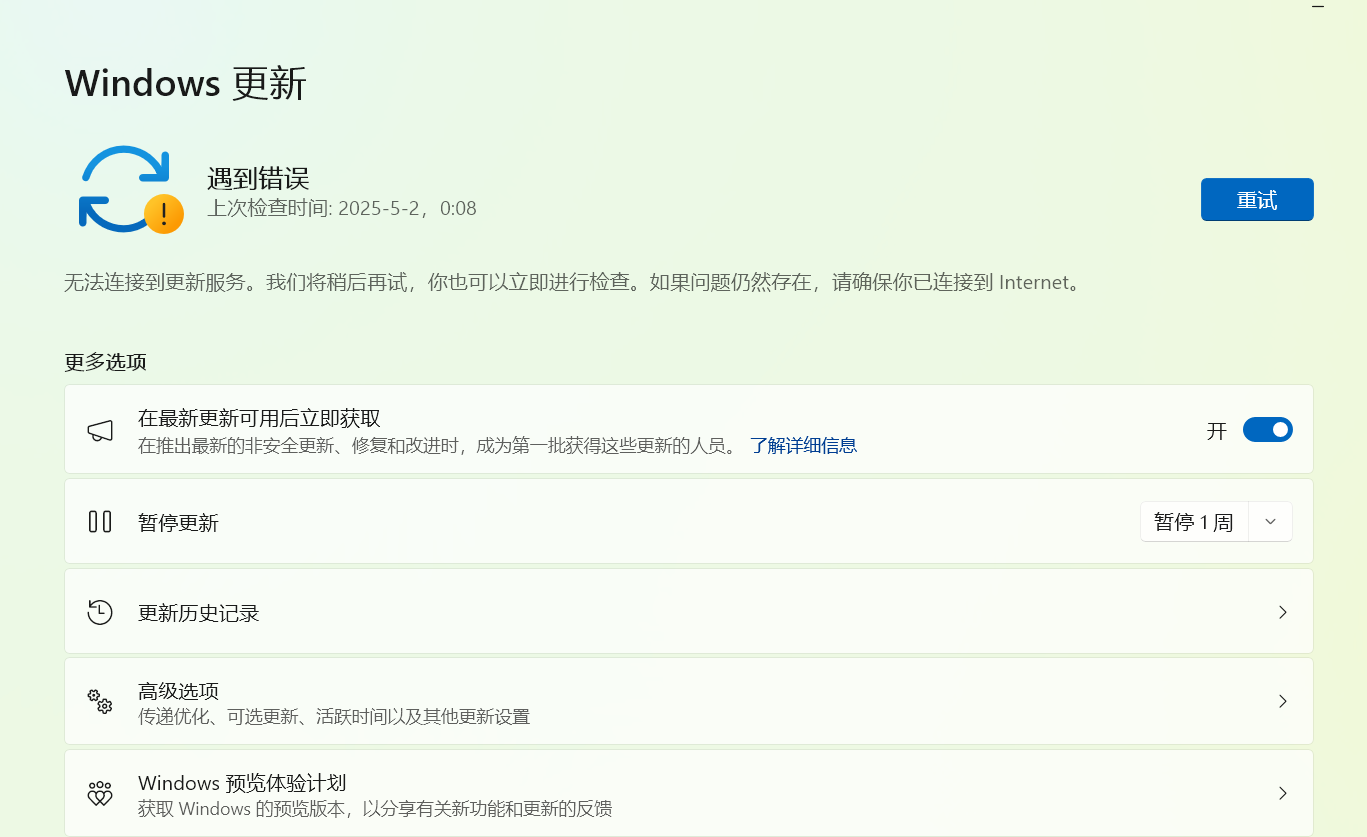
Task: Click the Windows 更新 page heading
Action: tap(186, 83)
